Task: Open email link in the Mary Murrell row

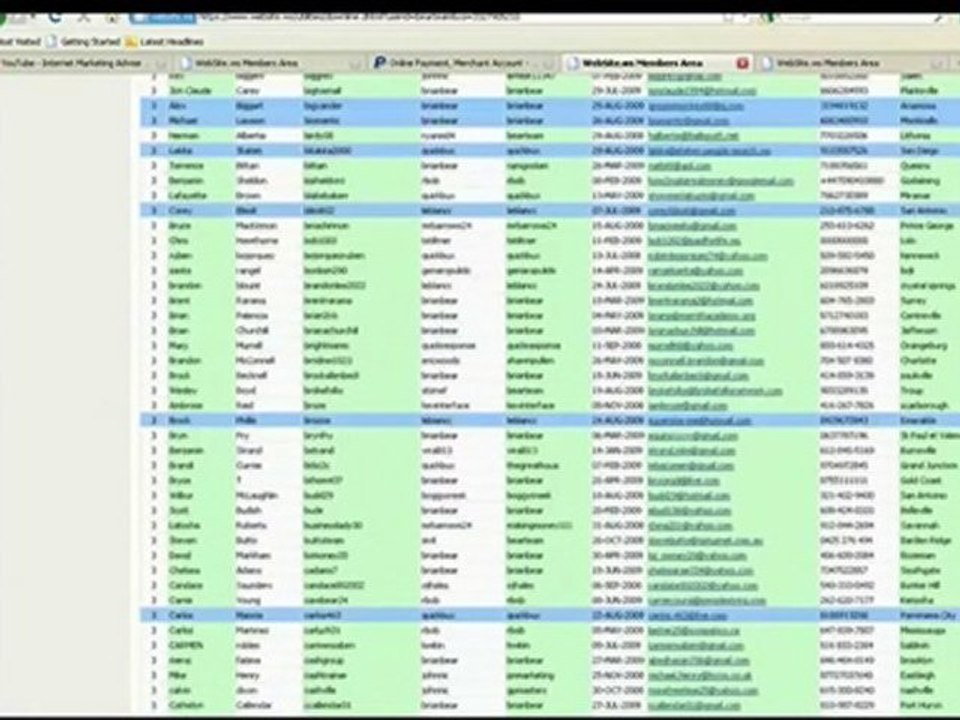Action: click(x=690, y=346)
